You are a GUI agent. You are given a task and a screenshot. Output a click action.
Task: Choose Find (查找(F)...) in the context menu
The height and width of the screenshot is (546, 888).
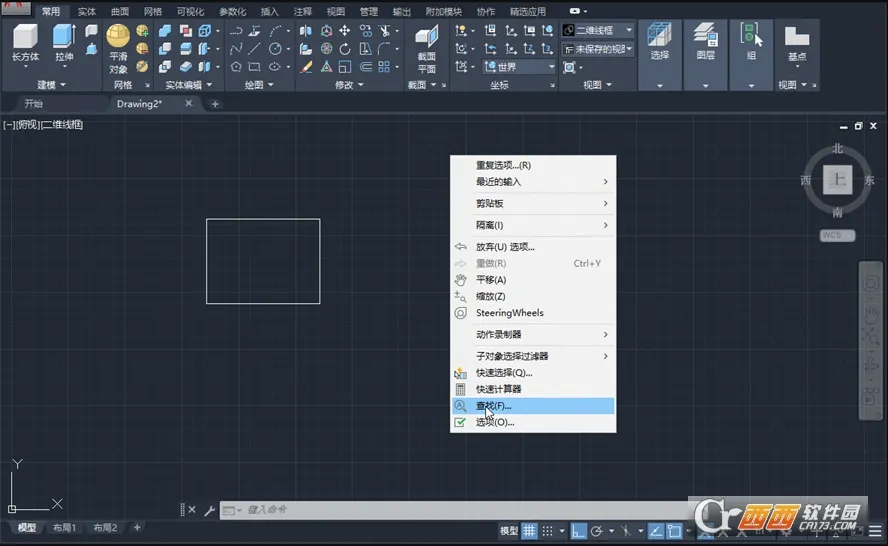pos(533,406)
